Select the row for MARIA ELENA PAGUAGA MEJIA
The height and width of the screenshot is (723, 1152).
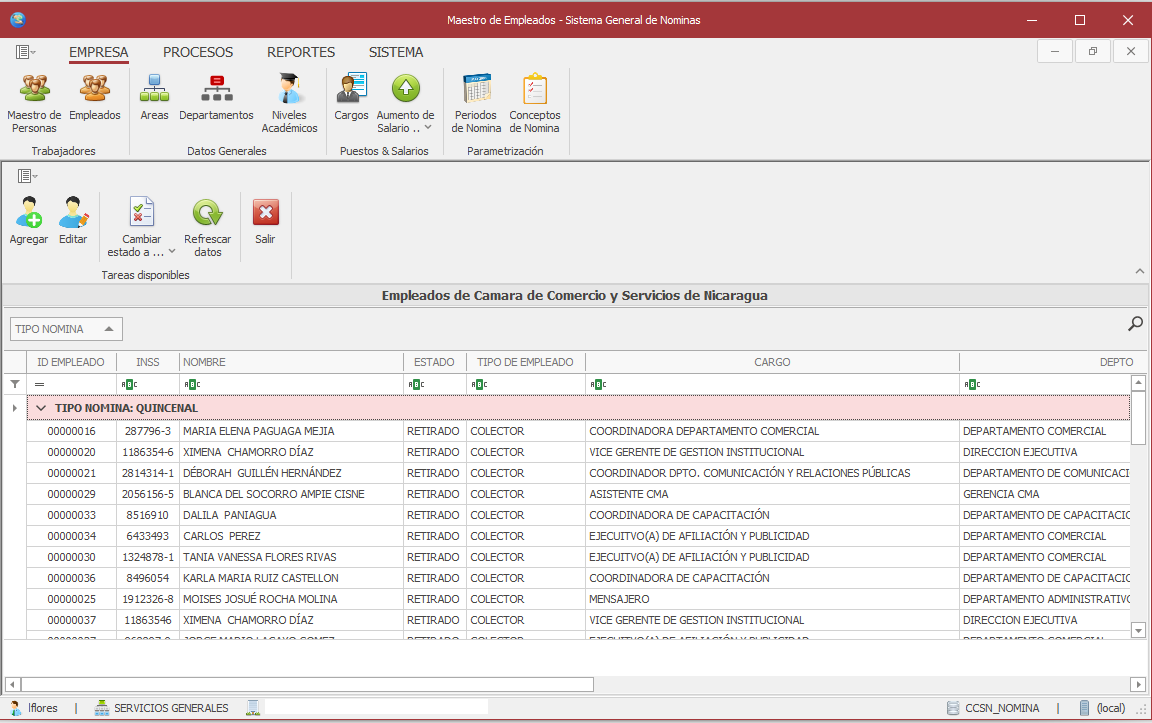[x=578, y=431]
